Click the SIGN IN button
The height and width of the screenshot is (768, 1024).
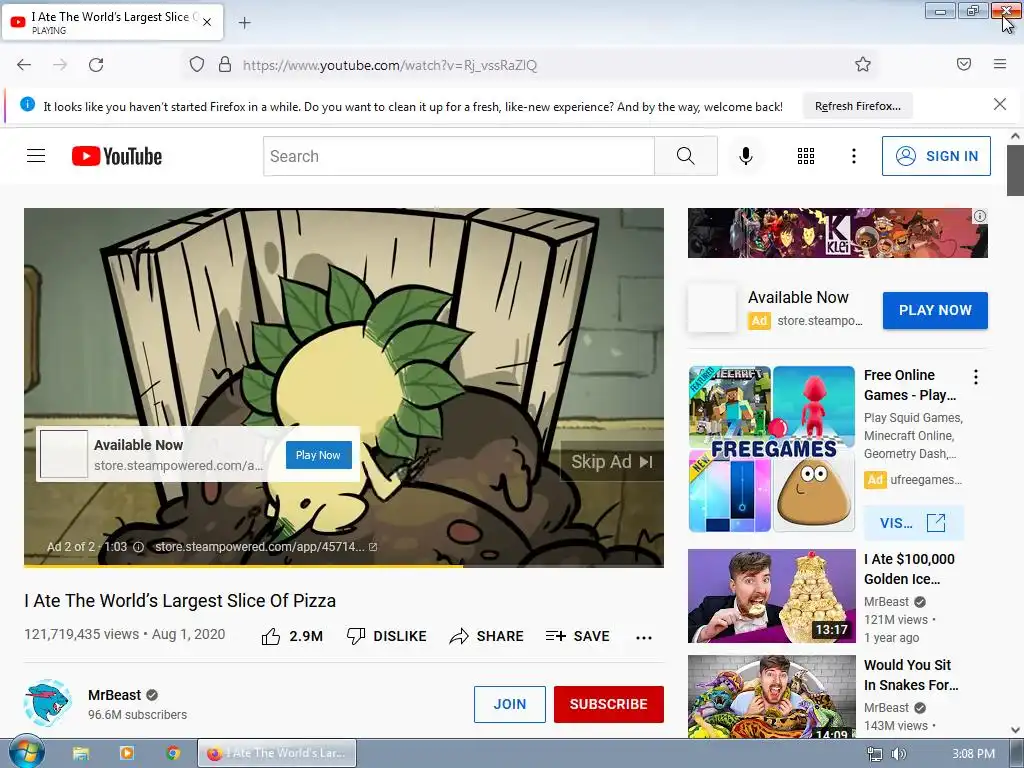pos(936,156)
